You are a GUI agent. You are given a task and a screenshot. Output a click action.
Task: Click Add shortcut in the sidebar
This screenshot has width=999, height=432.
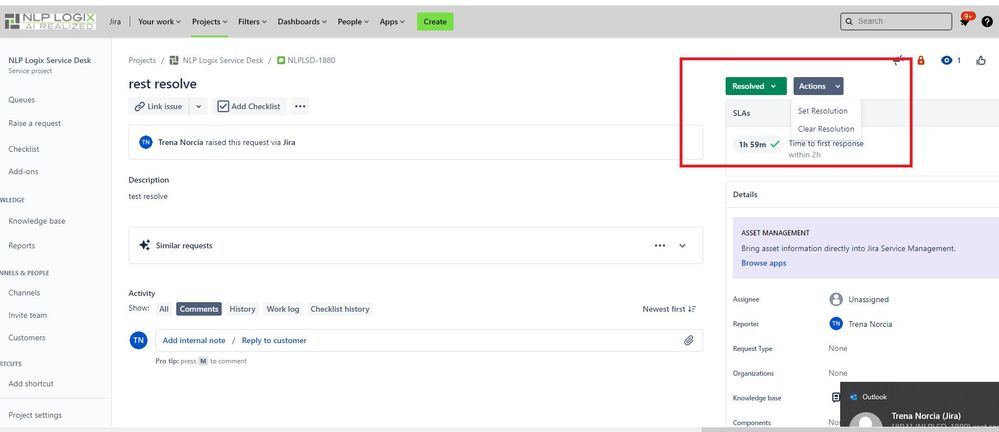click(31, 384)
